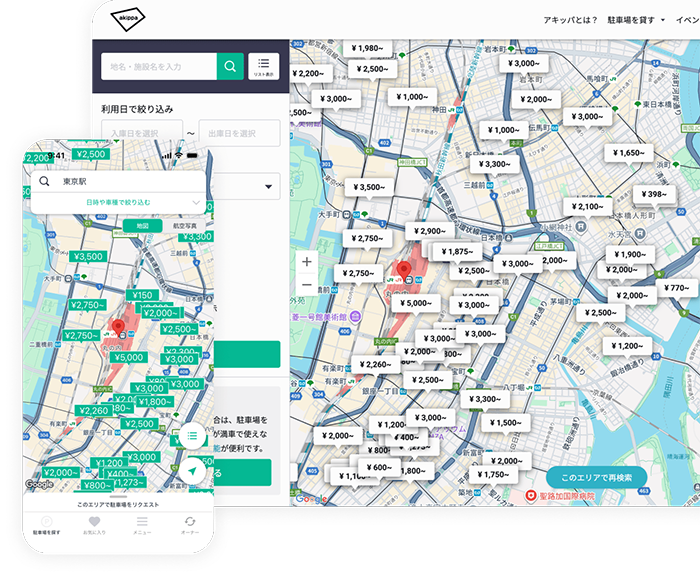This screenshot has width=700, height=576.
Task: Zoom in on the map
Action: tap(306, 262)
